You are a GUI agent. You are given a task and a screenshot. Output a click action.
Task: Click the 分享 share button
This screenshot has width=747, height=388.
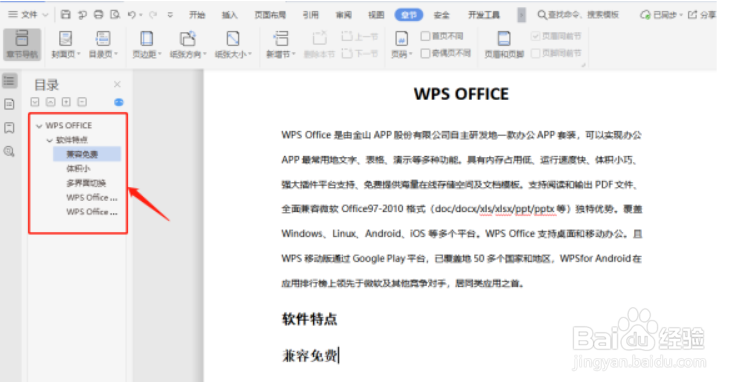[x=702, y=15]
